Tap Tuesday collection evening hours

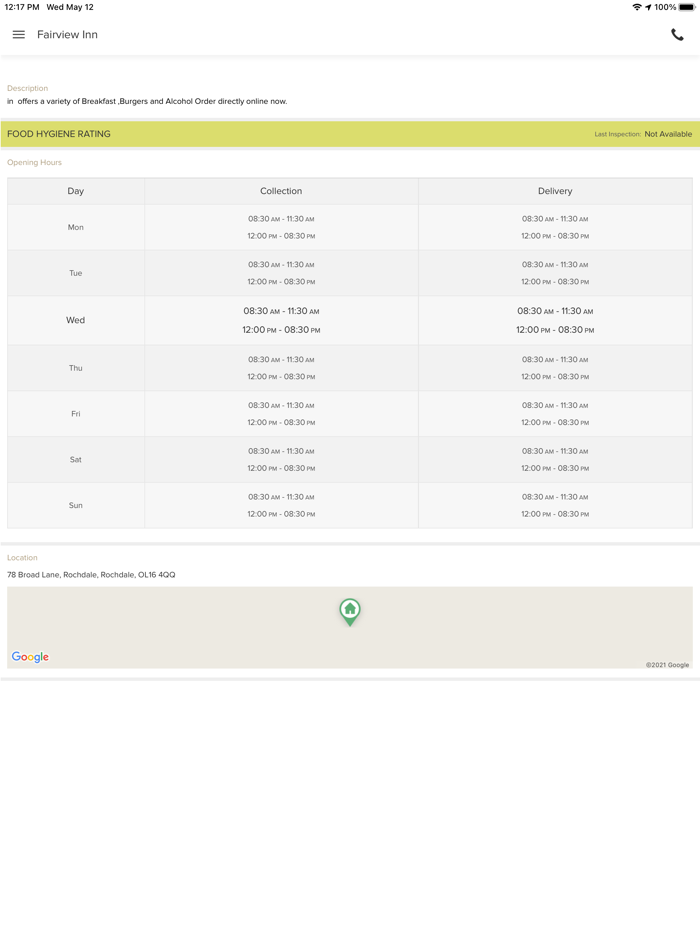[281, 282]
